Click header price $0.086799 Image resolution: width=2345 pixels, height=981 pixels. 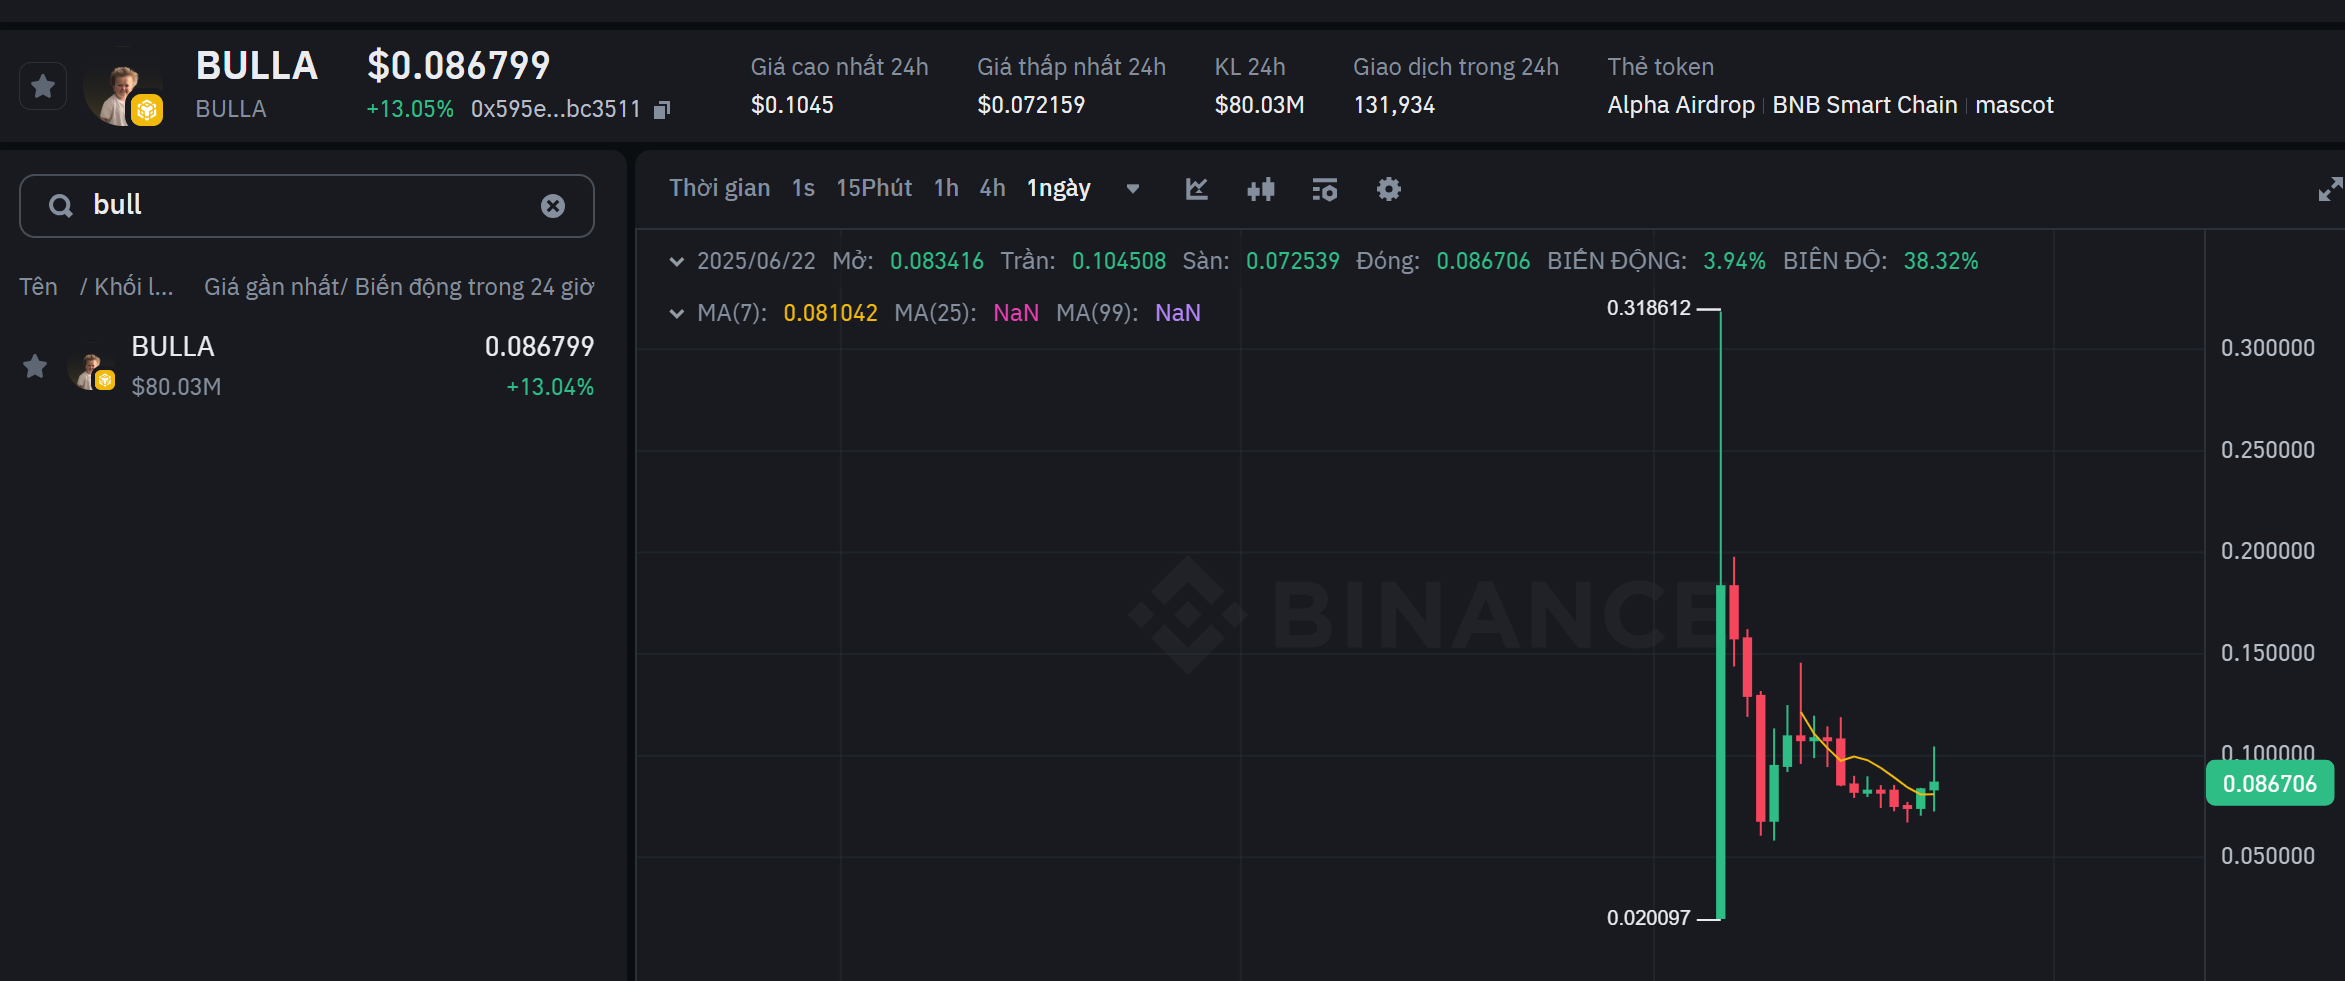(x=459, y=66)
